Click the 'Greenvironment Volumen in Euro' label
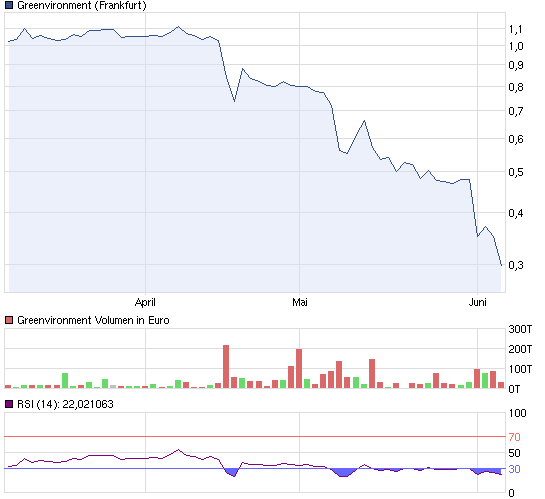This screenshot has width=545, height=499. coord(93,320)
